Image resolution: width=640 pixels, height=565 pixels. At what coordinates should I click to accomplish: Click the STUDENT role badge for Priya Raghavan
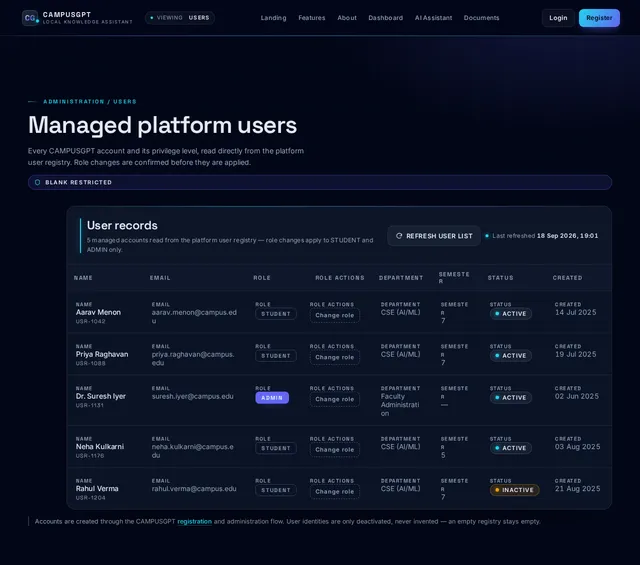click(x=276, y=356)
